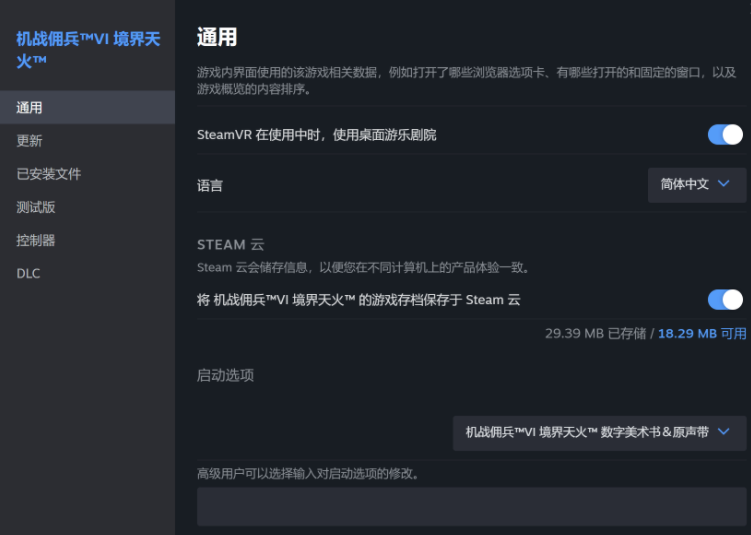Click the 语言 setting label
Viewport: 751px width, 535px height.
coord(210,186)
